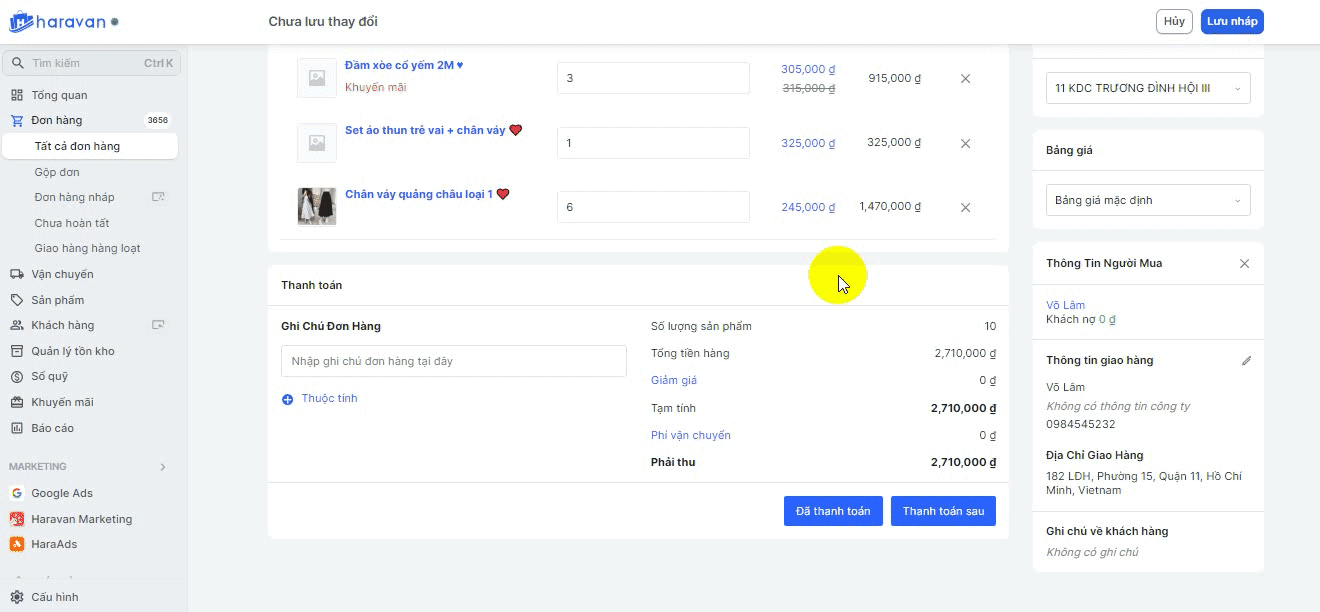The image size is (1320, 612).
Task: Click the Lưu nháp button
Action: 1232,21
